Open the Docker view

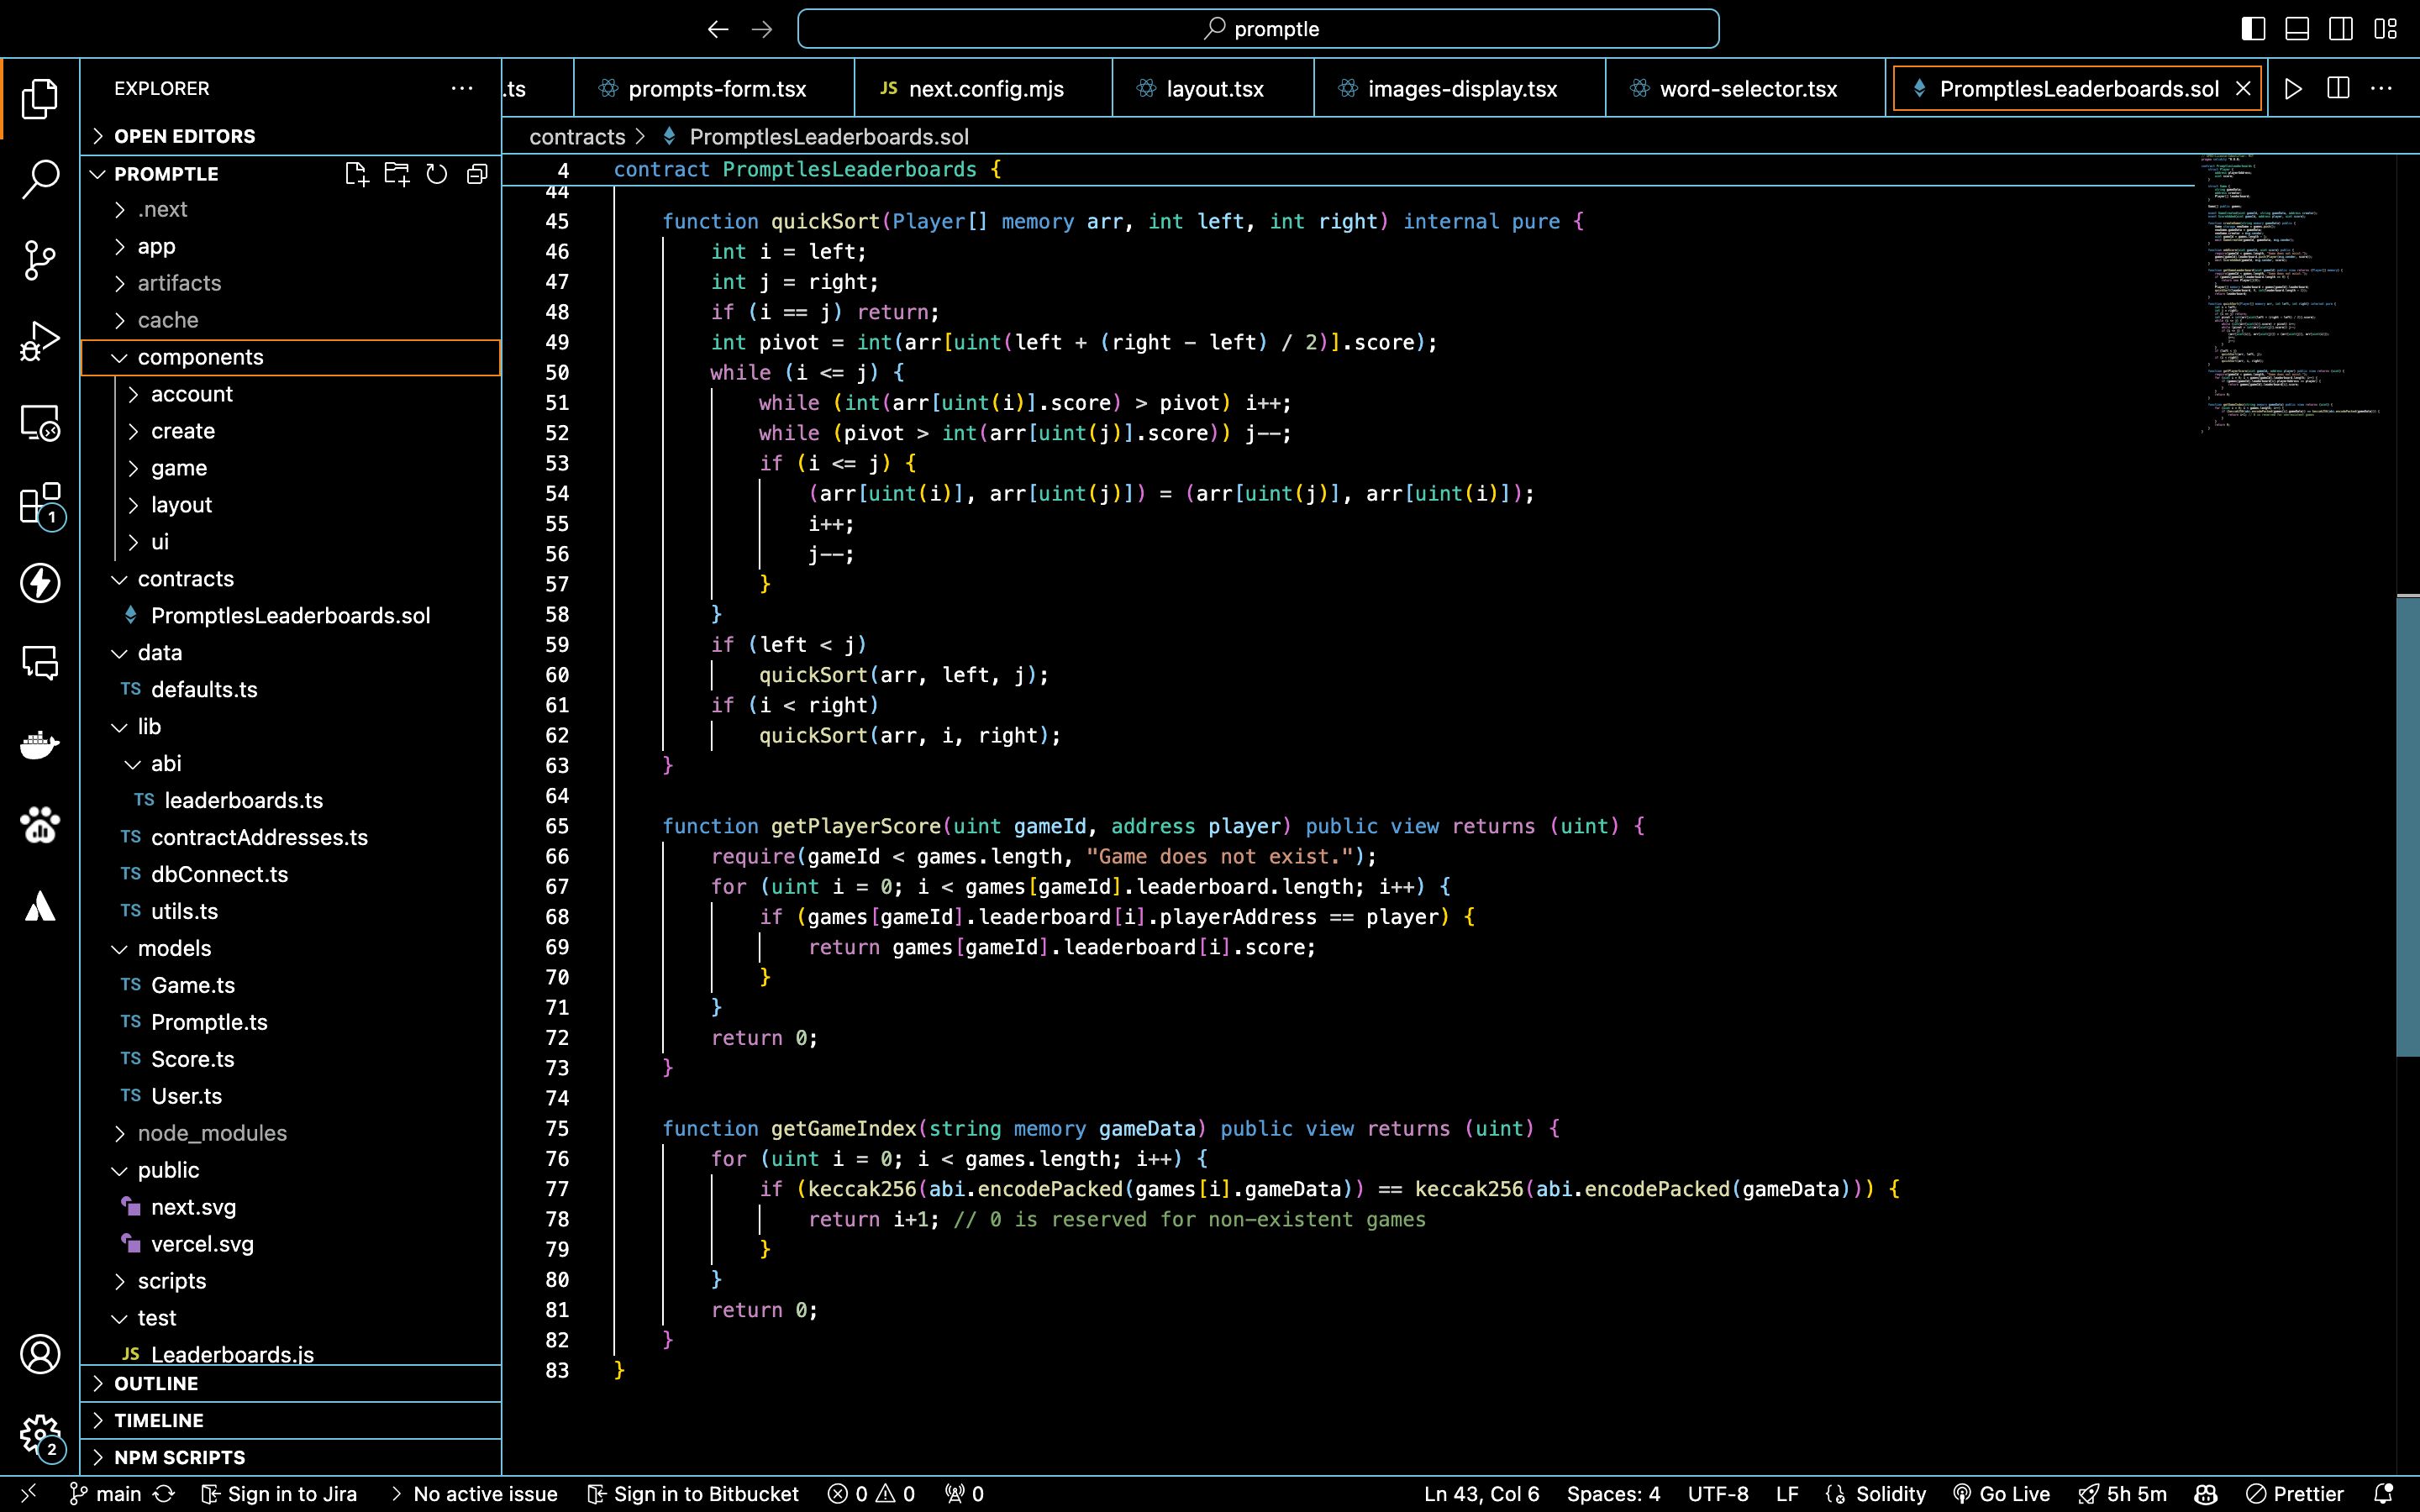click(40, 744)
